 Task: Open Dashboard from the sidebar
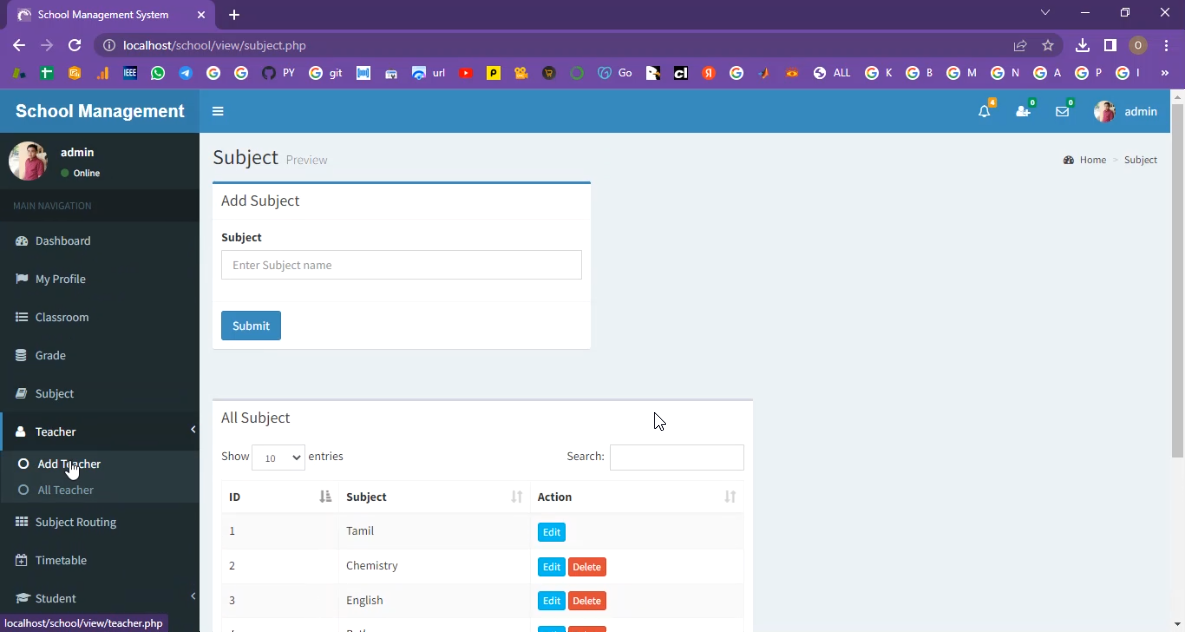pos(63,241)
